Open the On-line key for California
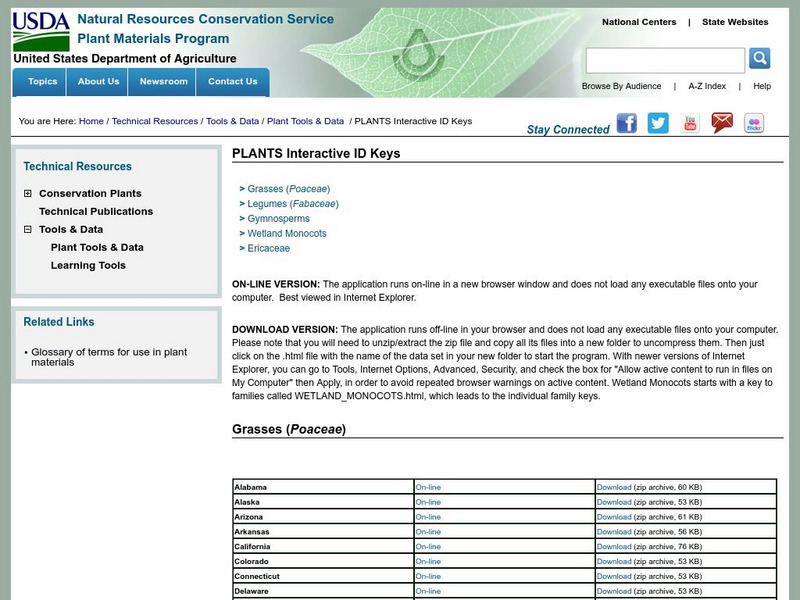Screen dimensions: 800x600 pyautogui.click(x=428, y=546)
